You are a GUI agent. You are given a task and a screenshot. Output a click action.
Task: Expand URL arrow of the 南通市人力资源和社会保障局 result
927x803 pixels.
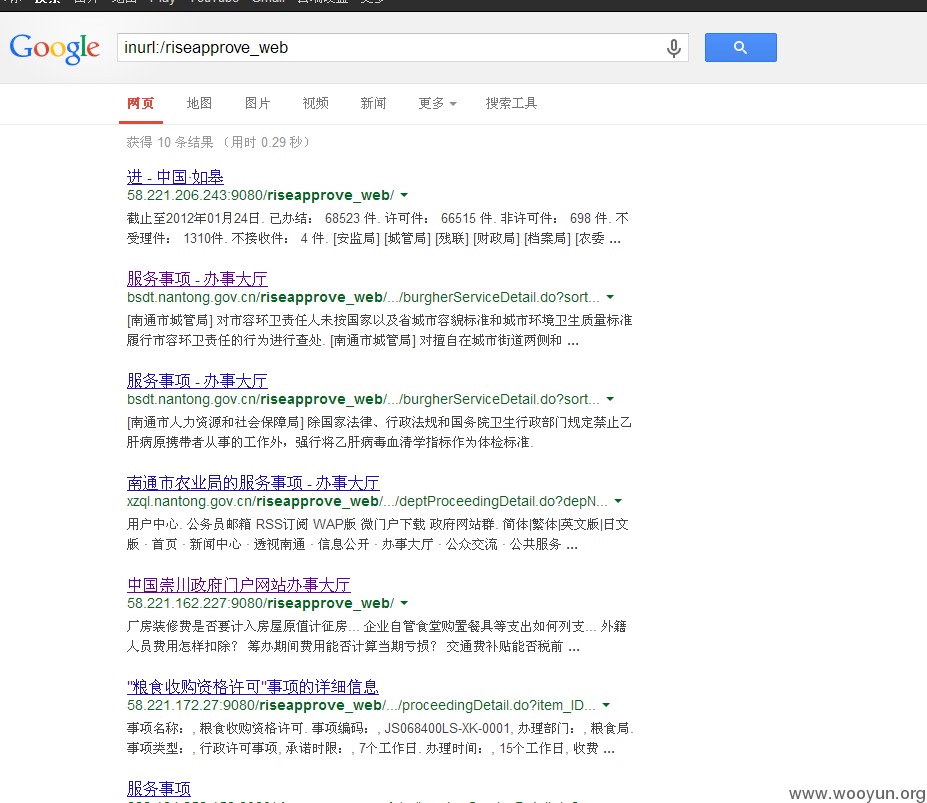(610, 399)
